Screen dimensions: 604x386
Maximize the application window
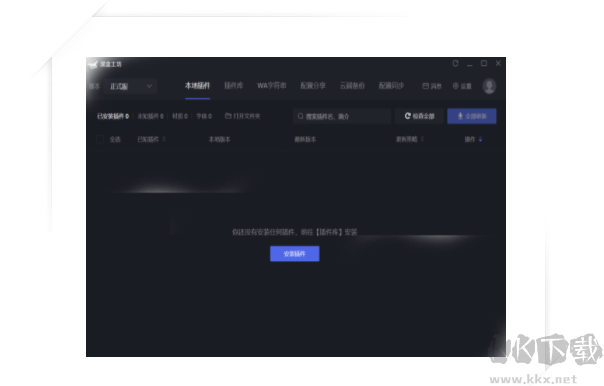(x=484, y=63)
